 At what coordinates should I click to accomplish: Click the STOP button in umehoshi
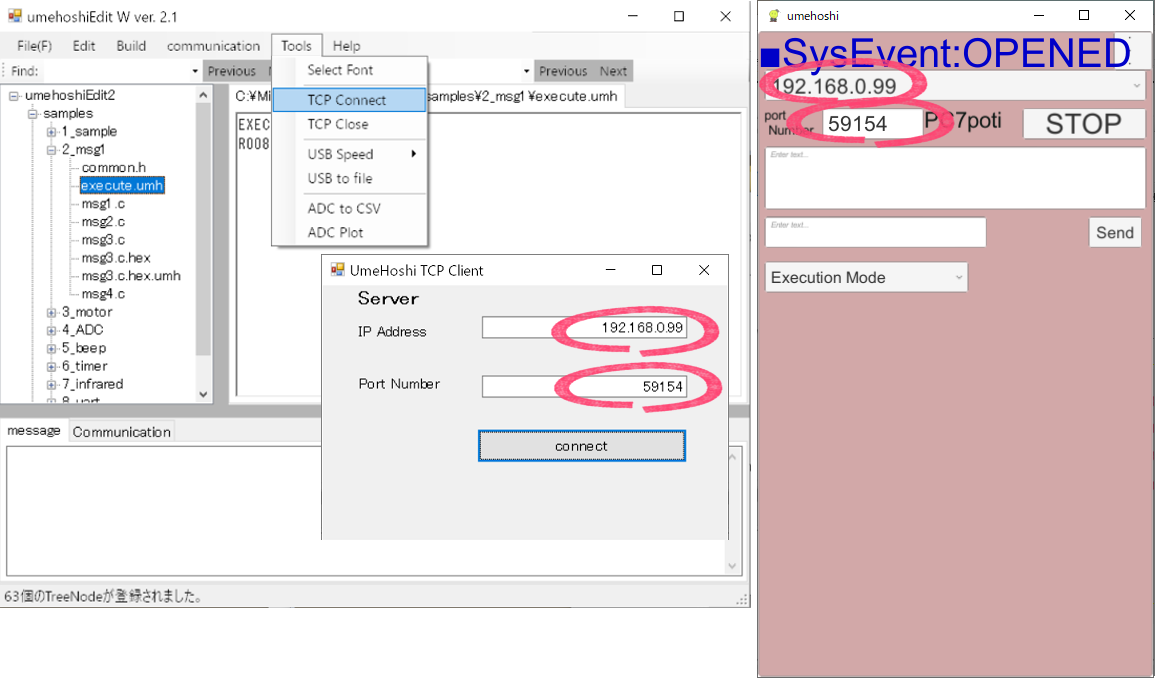coord(1083,124)
